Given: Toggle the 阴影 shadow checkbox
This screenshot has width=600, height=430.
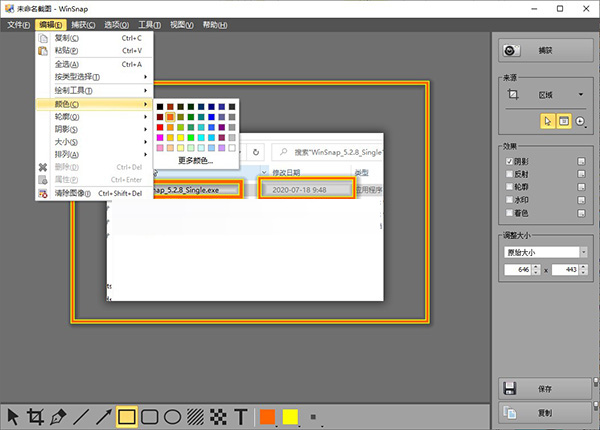Looking at the screenshot, I should [509, 161].
